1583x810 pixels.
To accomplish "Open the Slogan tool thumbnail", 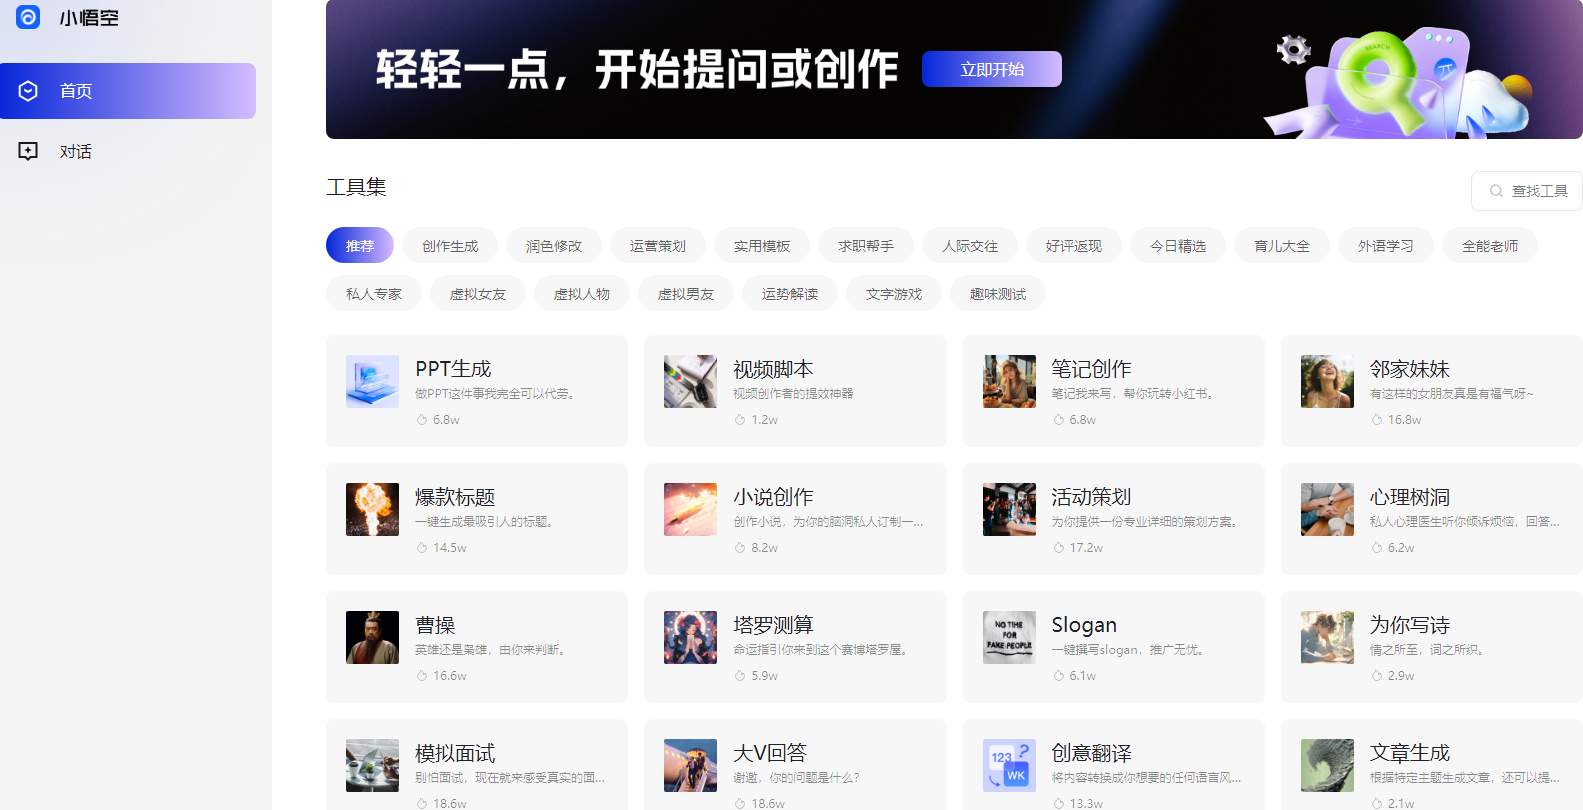I will [x=1009, y=637].
